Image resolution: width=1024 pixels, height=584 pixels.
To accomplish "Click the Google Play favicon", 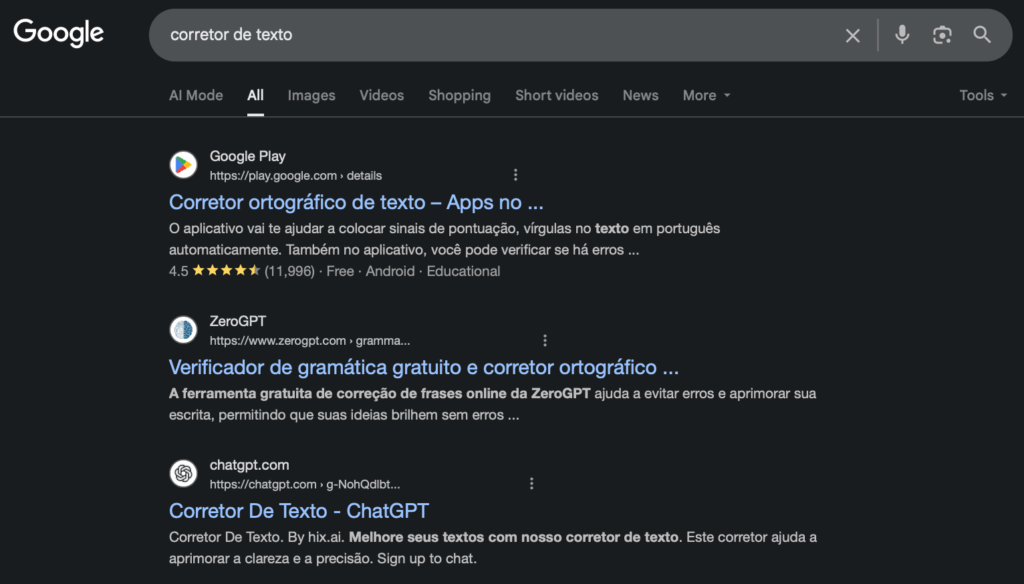I will (x=183, y=165).
